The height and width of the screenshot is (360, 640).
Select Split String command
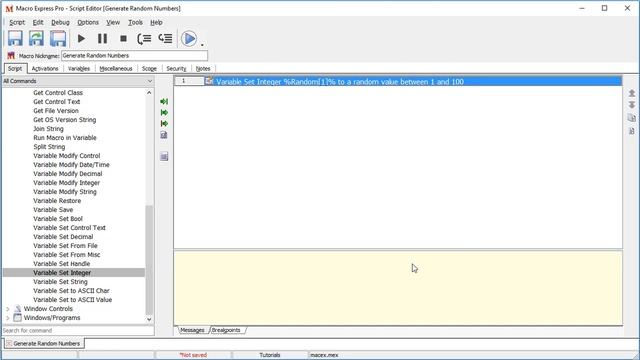49,147
